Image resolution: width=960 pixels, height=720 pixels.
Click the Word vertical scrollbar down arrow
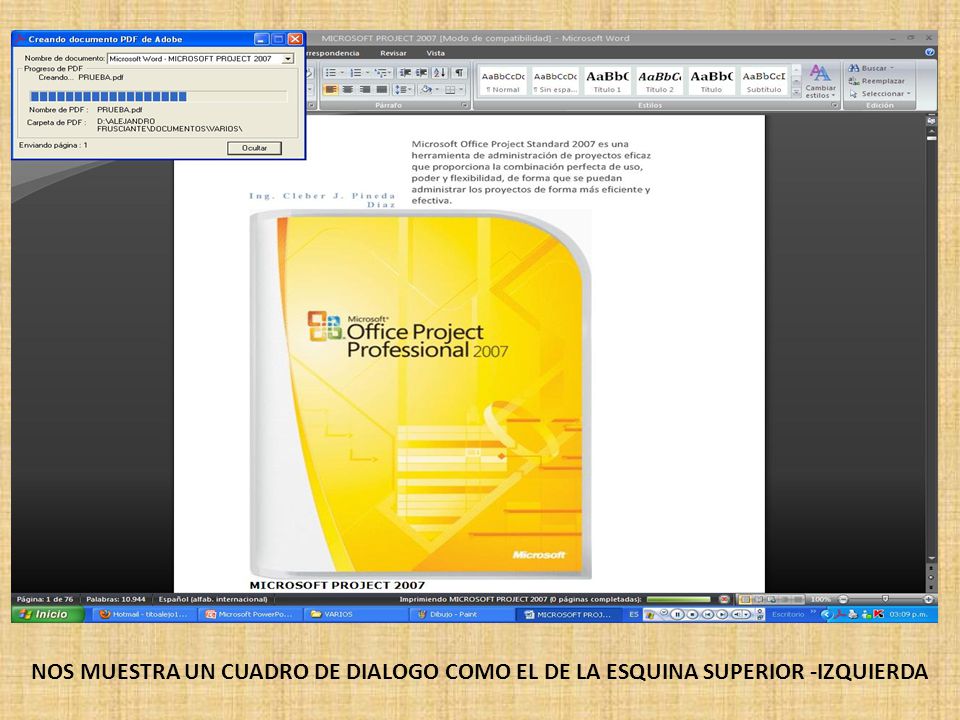[931, 558]
